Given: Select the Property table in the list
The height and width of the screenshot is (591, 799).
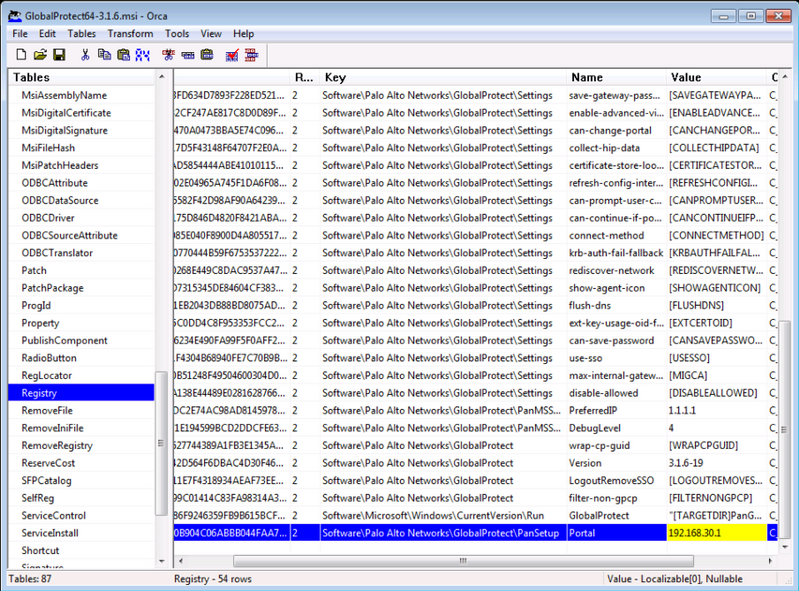Looking at the screenshot, I should click(x=41, y=323).
